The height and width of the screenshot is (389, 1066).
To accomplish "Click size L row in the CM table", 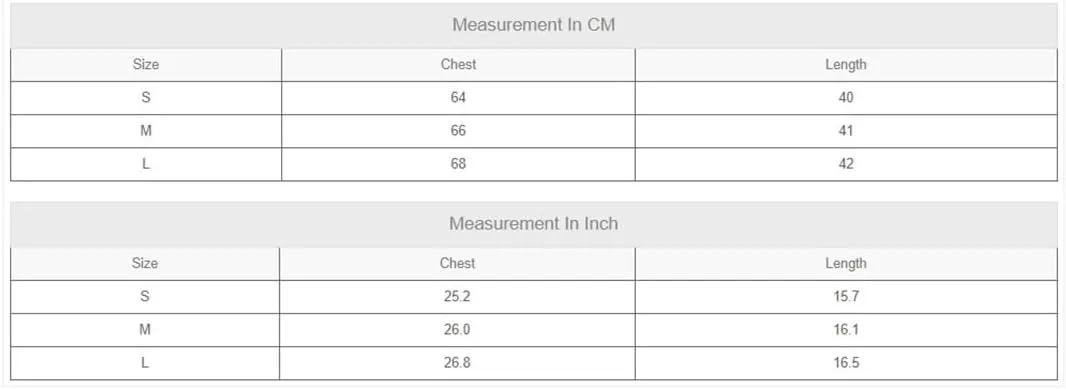I will tap(534, 165).
